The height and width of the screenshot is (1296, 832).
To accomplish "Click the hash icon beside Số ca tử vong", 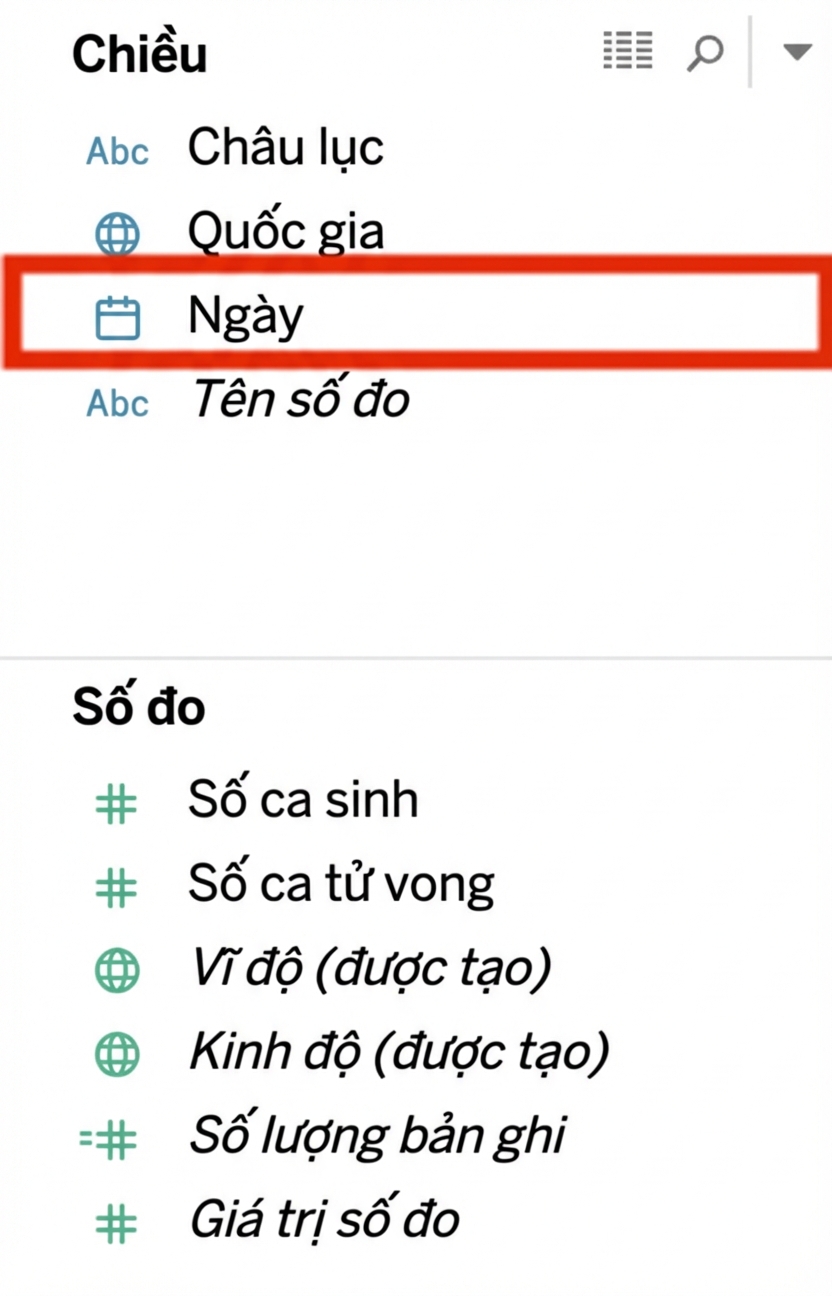I will (116, 887).
